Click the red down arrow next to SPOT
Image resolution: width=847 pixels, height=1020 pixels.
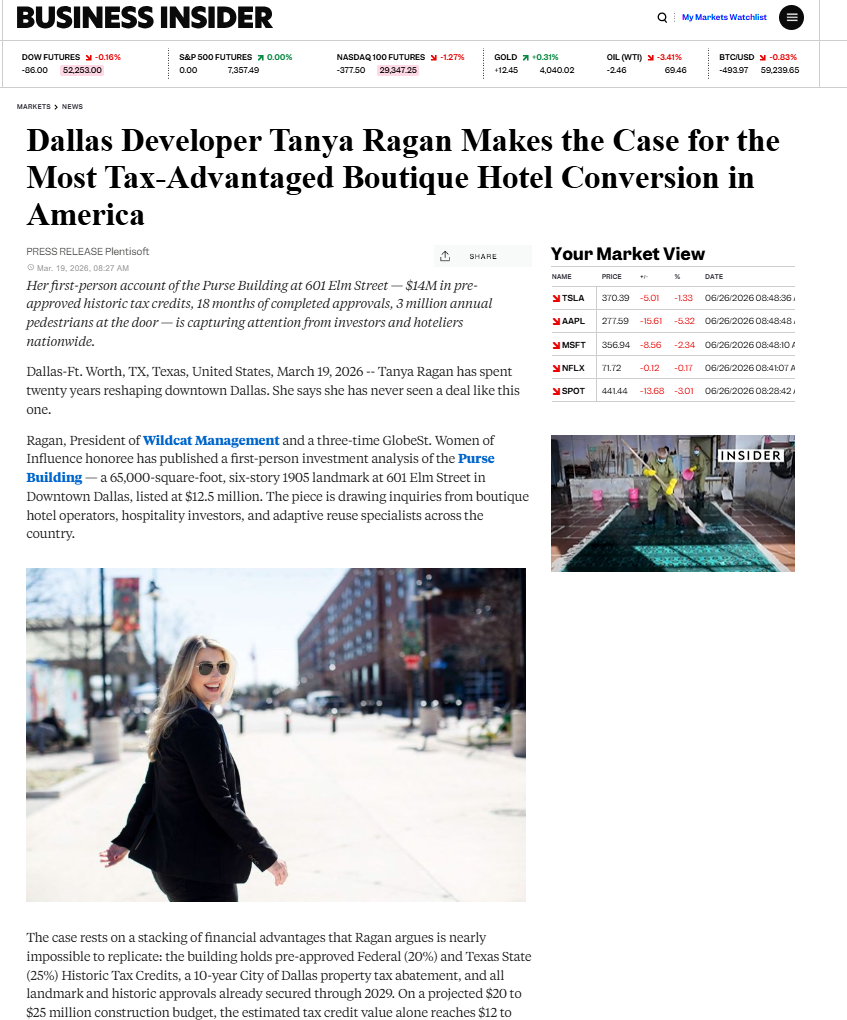pos(556,392)
